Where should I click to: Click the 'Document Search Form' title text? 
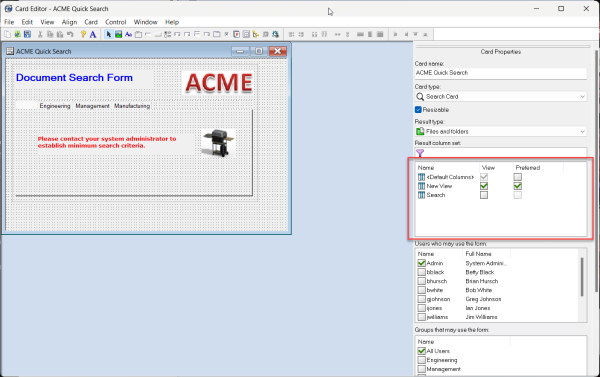(74, 78)
